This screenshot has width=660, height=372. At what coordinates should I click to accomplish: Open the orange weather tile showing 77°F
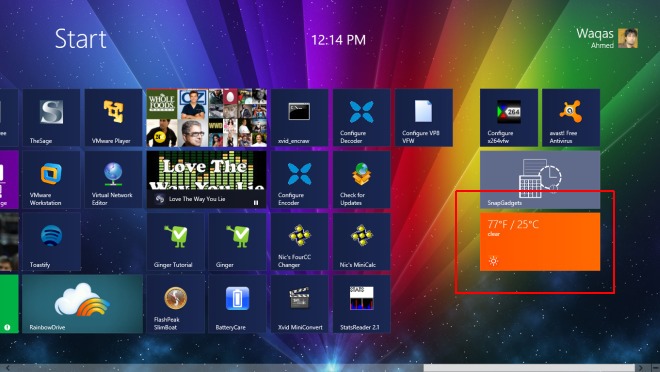[x=540, y=242]
